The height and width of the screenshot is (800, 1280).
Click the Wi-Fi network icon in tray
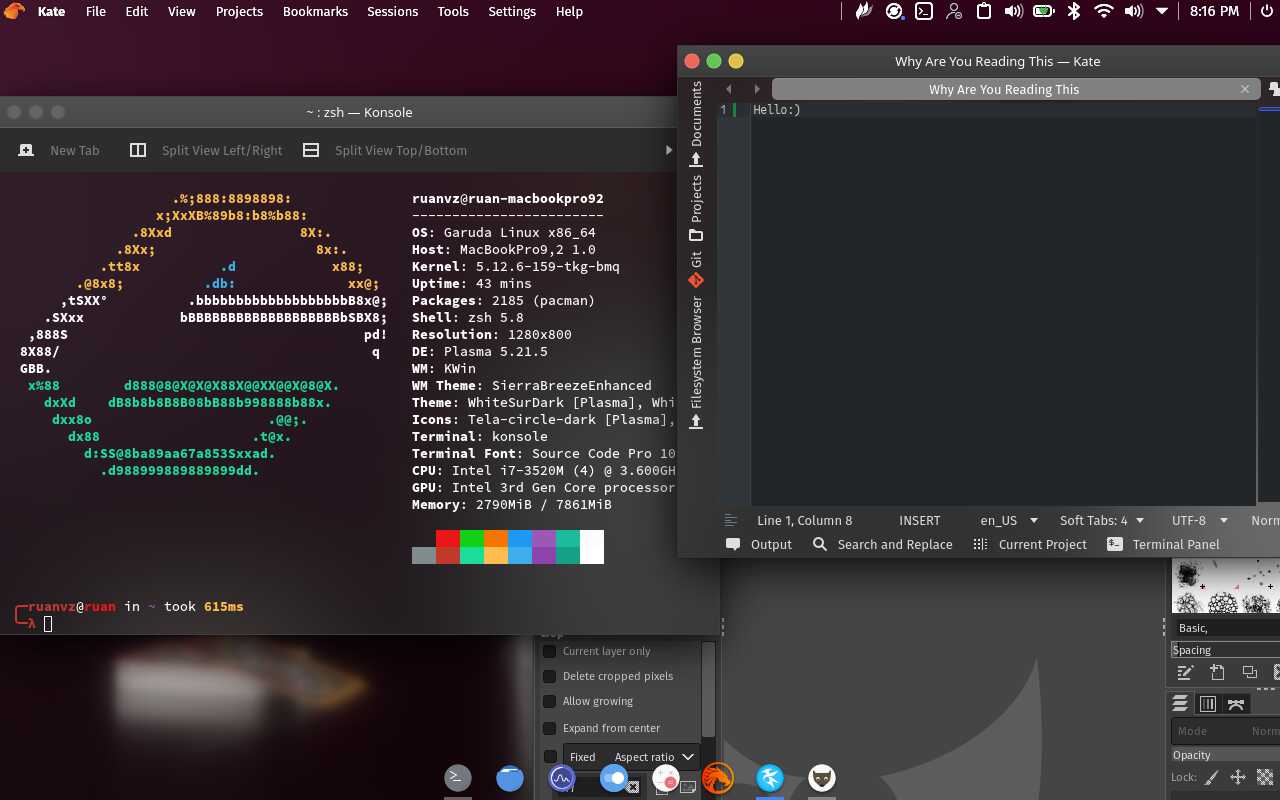tap(1103, 12)
